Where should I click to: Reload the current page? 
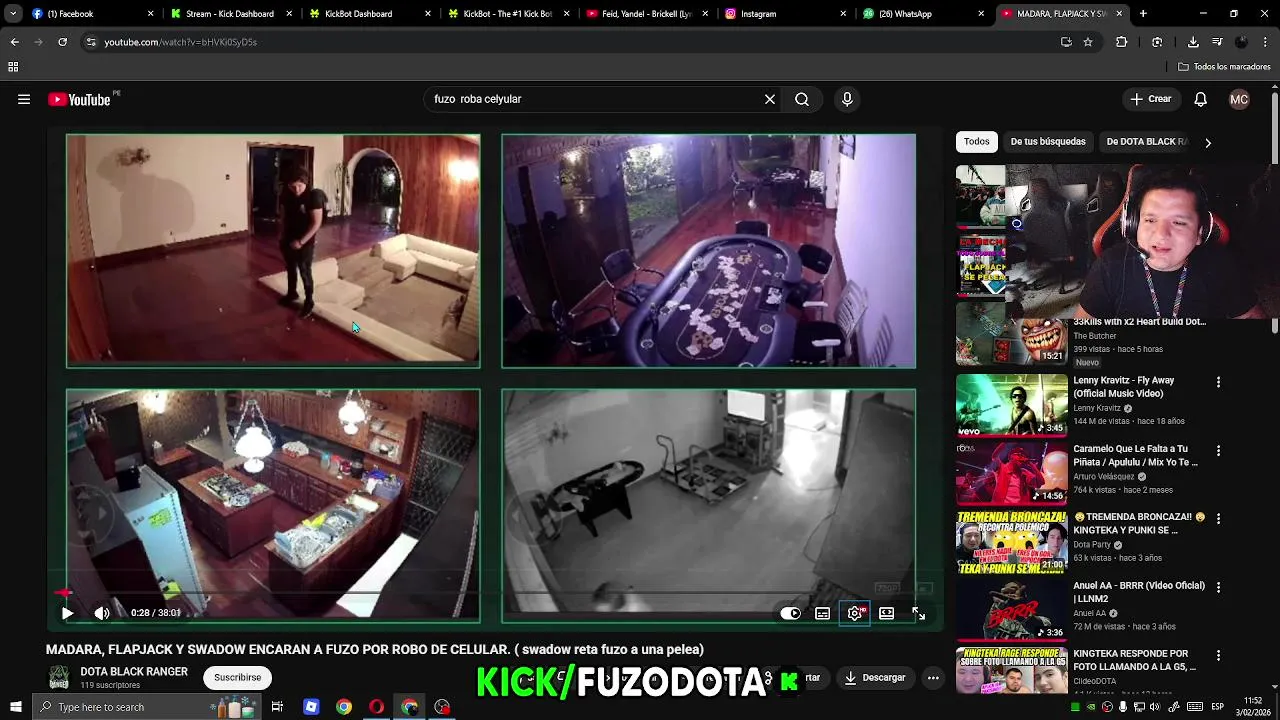62,42
